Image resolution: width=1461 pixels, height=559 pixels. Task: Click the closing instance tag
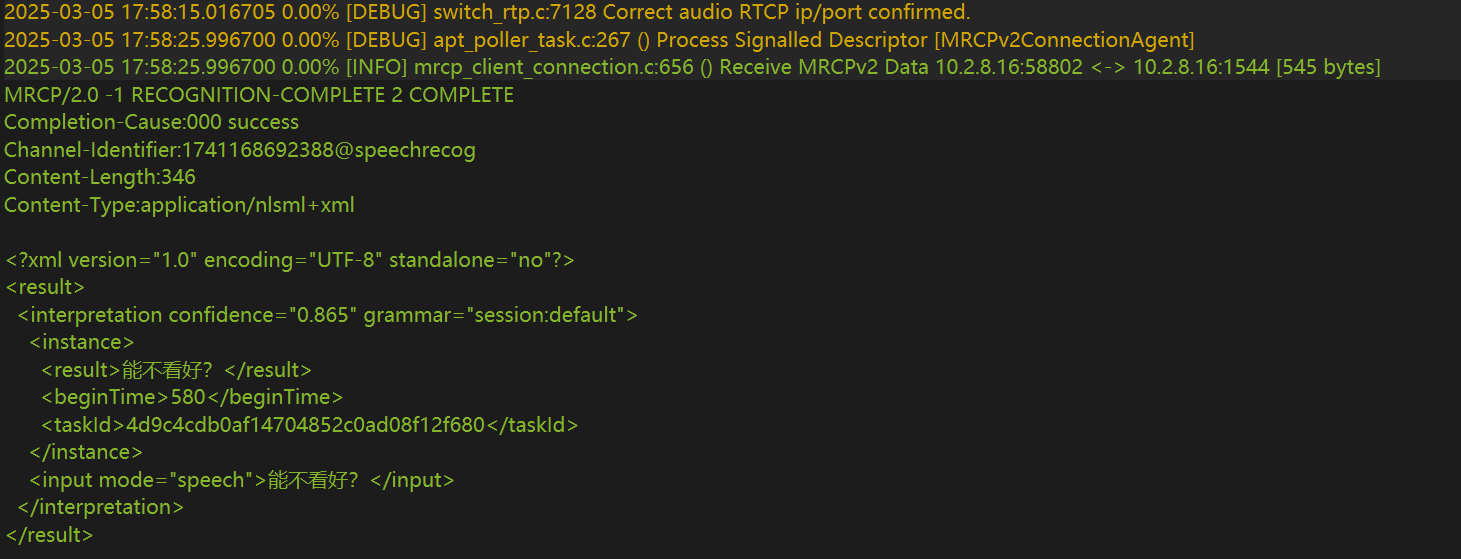pos(86,452)
